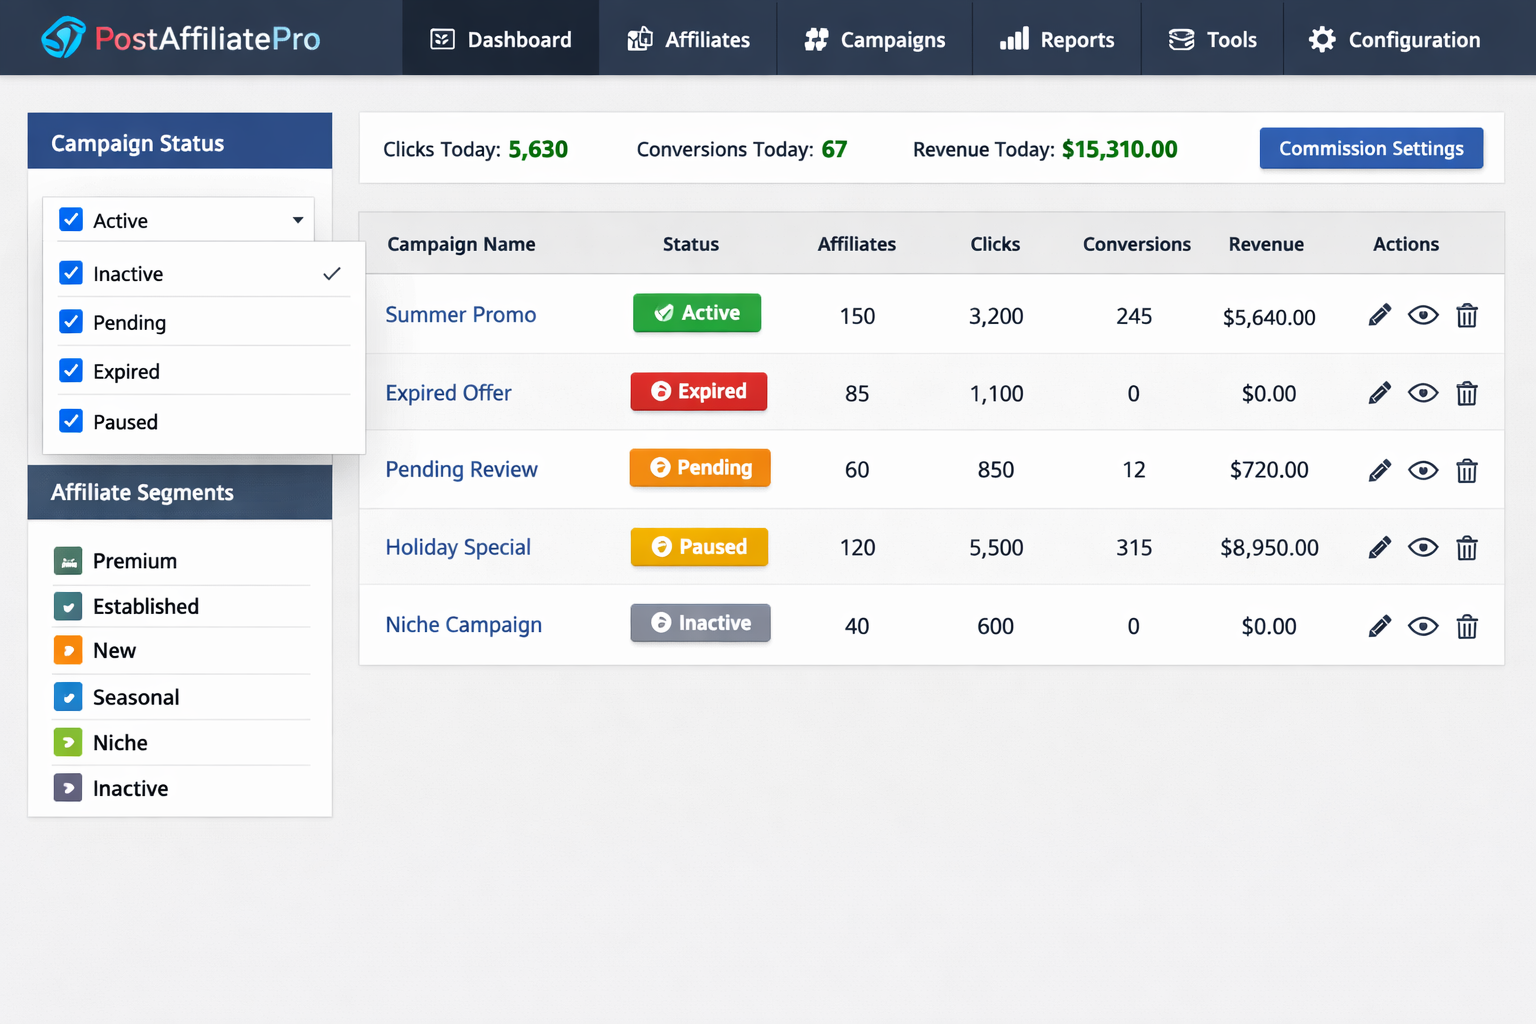
Task: Click the PostAffiliatePro logo
Action: (180, 38)
